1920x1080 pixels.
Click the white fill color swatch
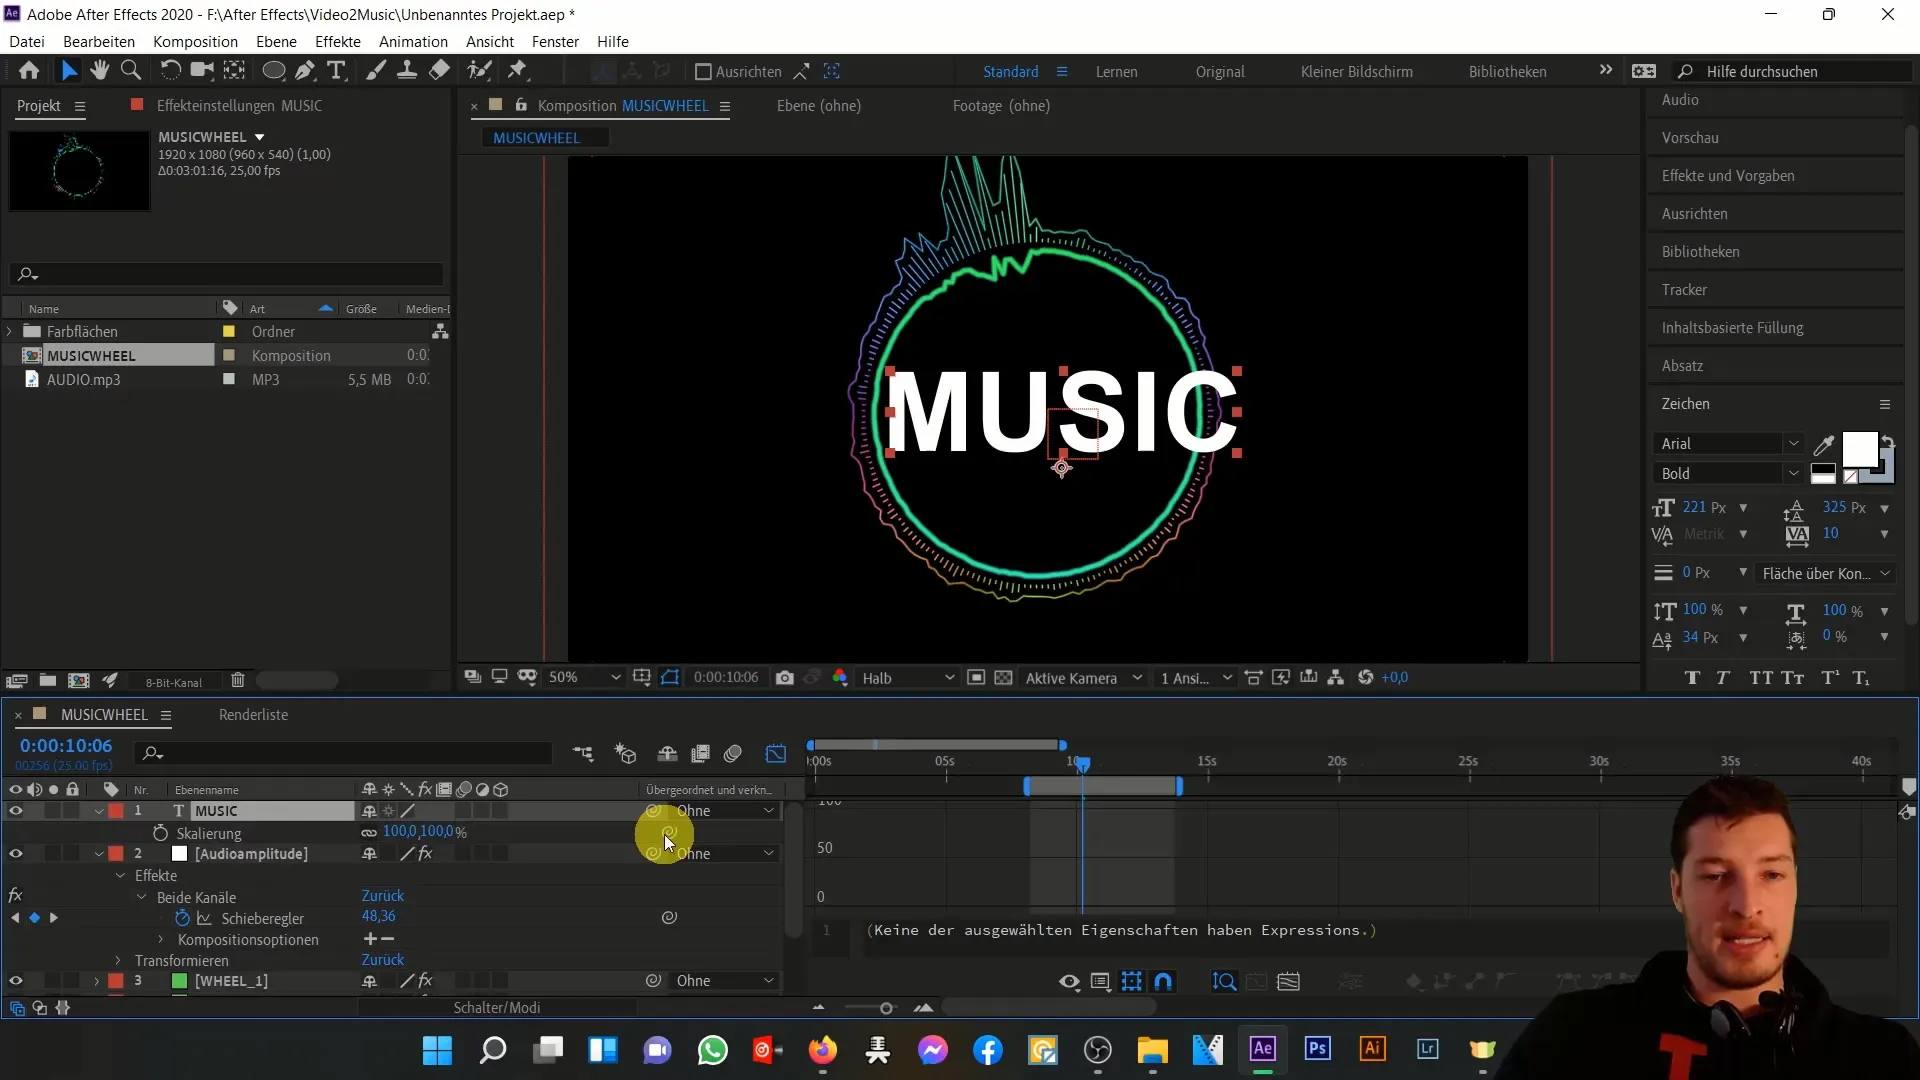point(1859,450)
